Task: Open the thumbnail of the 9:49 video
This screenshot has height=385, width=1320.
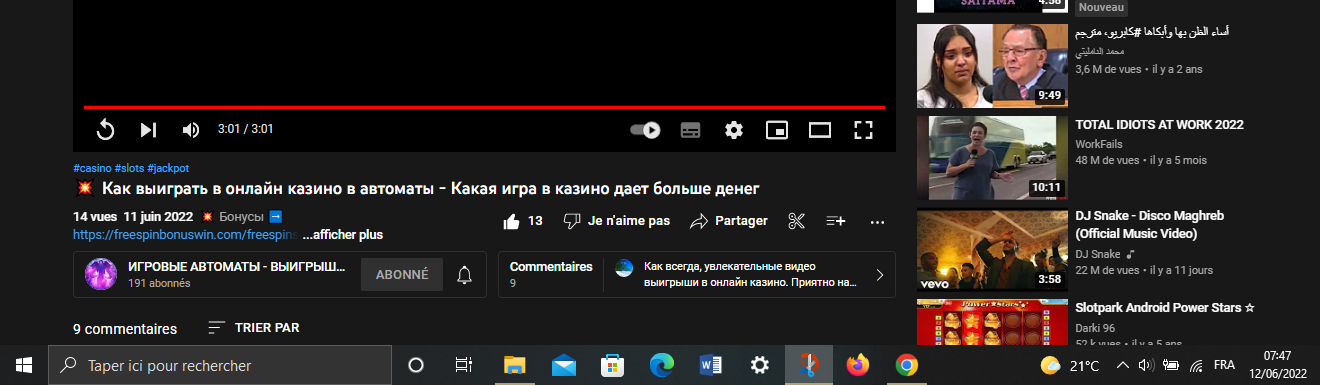Action: pyautogui.click(x=992, y=65)
